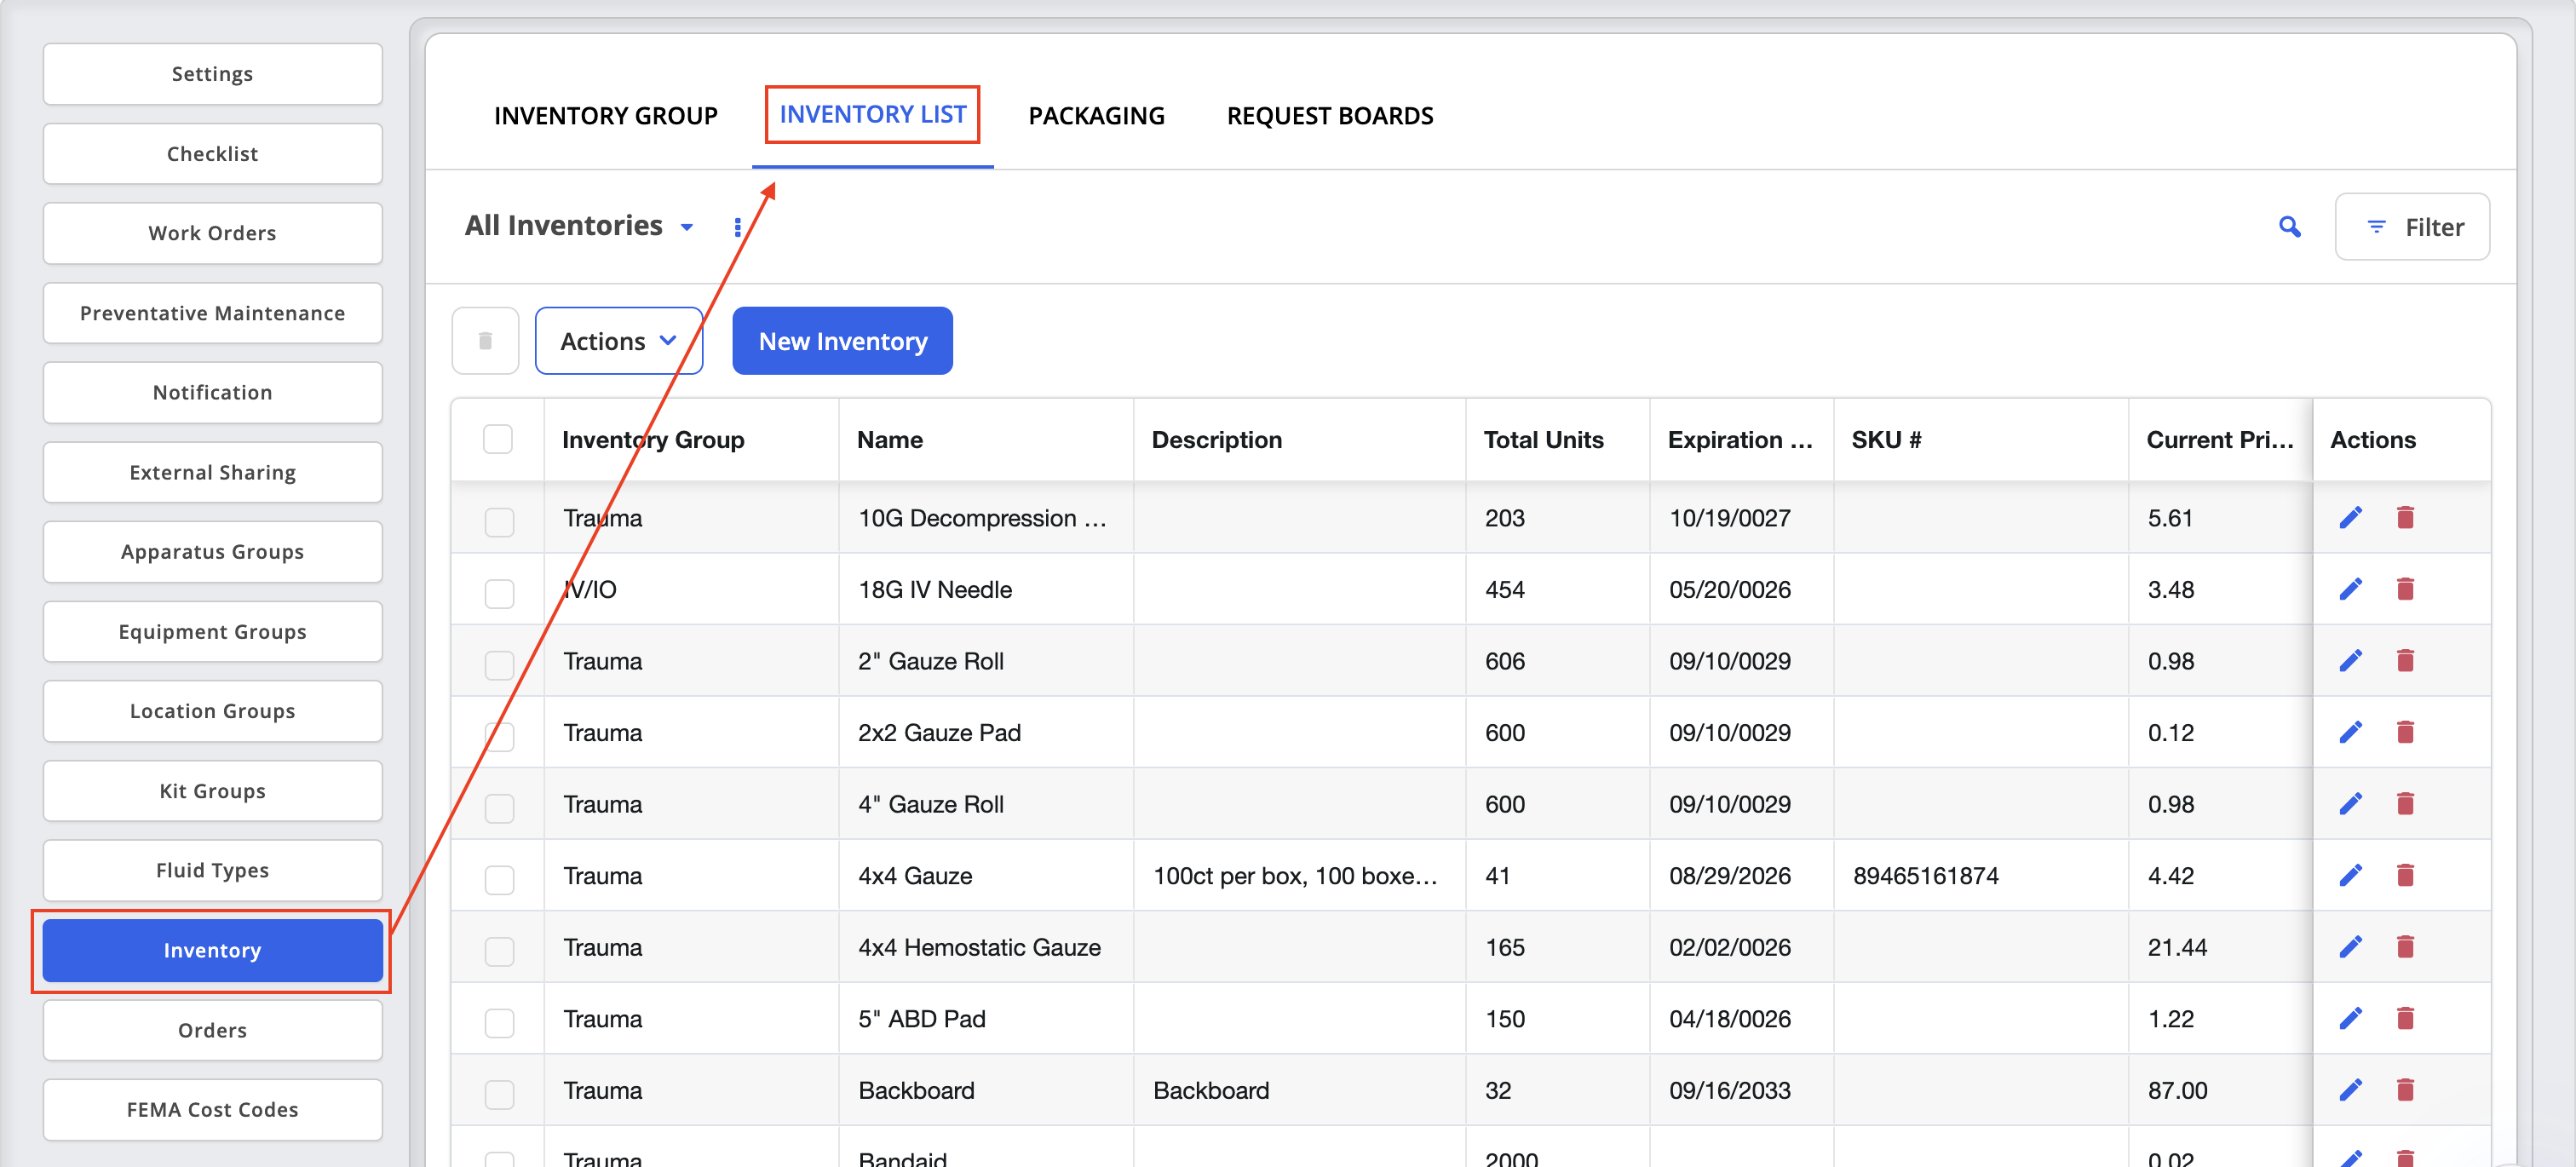This screenshot has width=2576, height=1167.
Task: Delete the 18G IV Needle row
Action: (2405, 589)
